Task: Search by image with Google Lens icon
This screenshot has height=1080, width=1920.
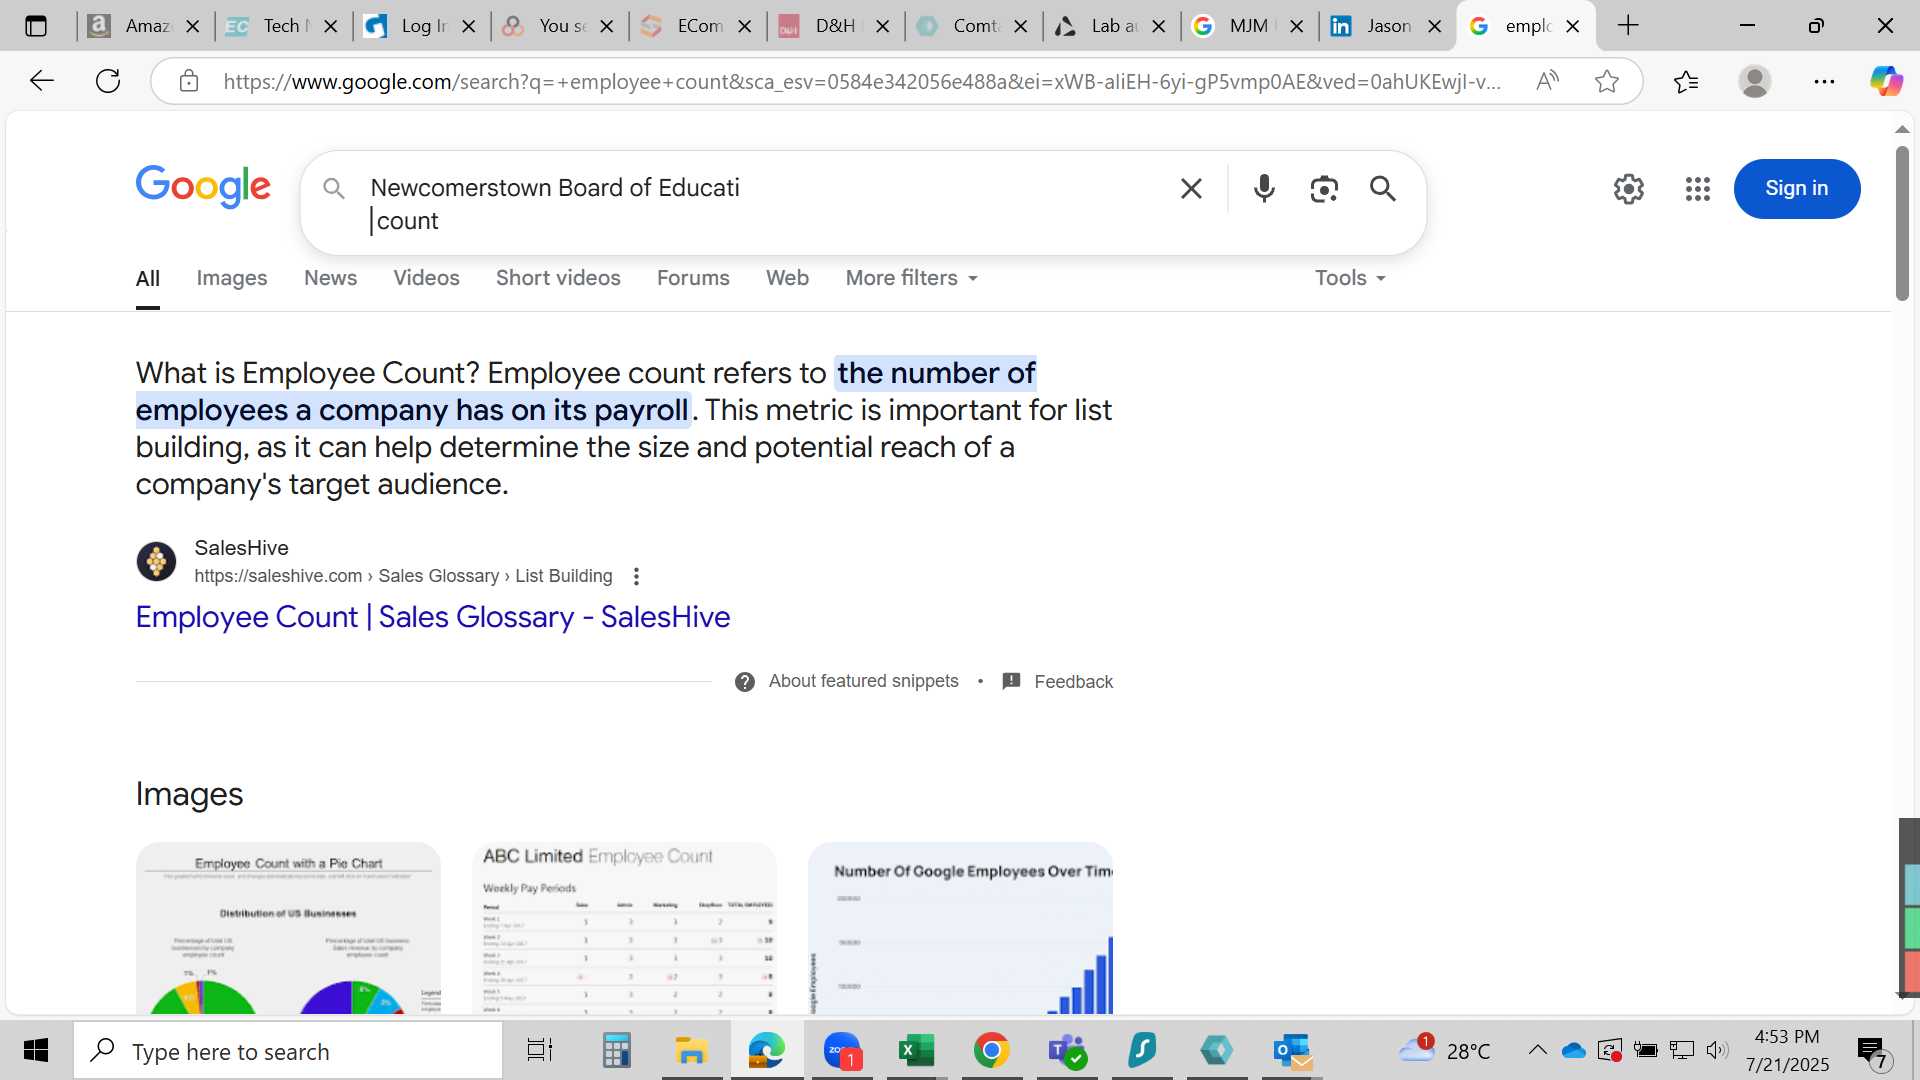Action: (x=1324, y=188)
